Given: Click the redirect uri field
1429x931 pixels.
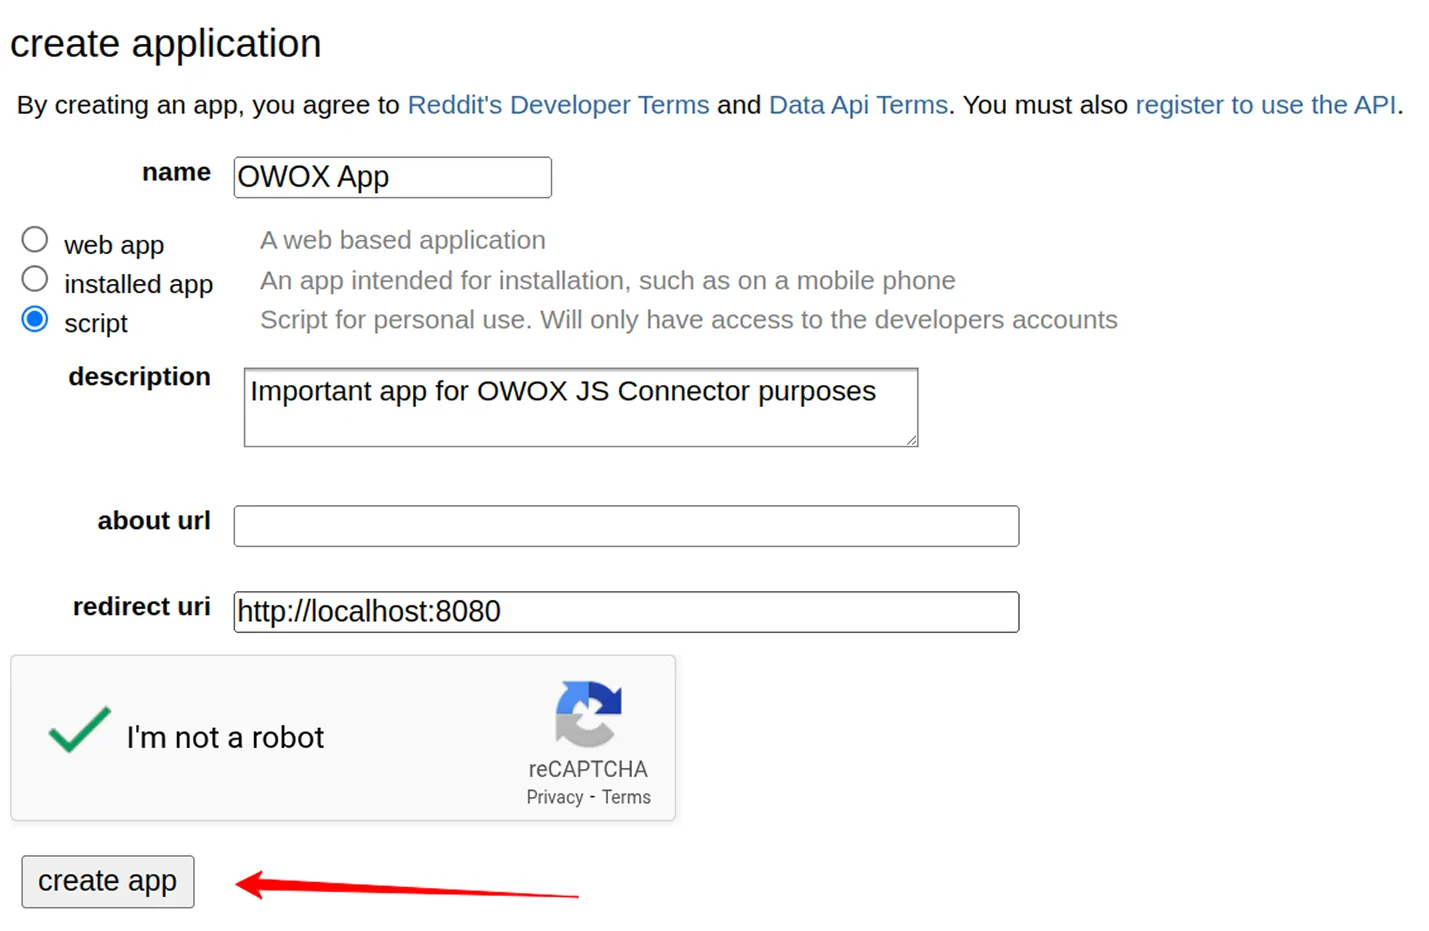Looking at the screenshot, I should (x=626, y=612).
